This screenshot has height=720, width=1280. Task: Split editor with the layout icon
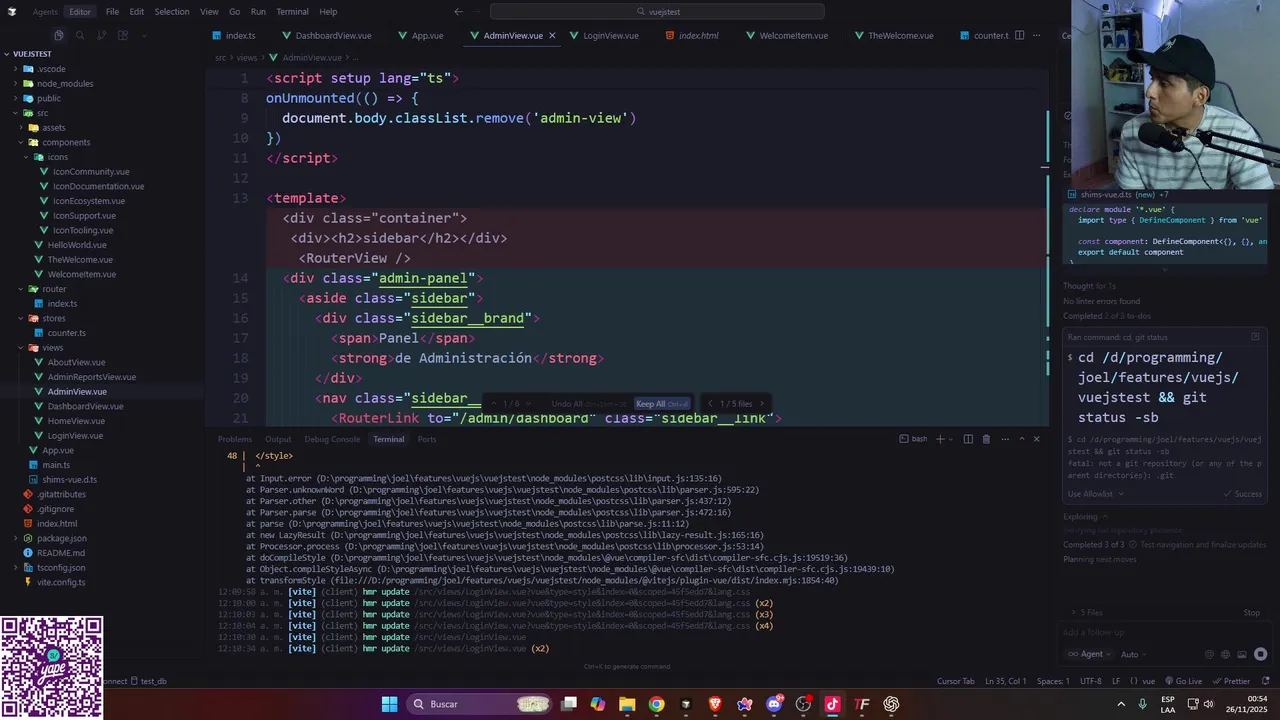click(1019, 35)
